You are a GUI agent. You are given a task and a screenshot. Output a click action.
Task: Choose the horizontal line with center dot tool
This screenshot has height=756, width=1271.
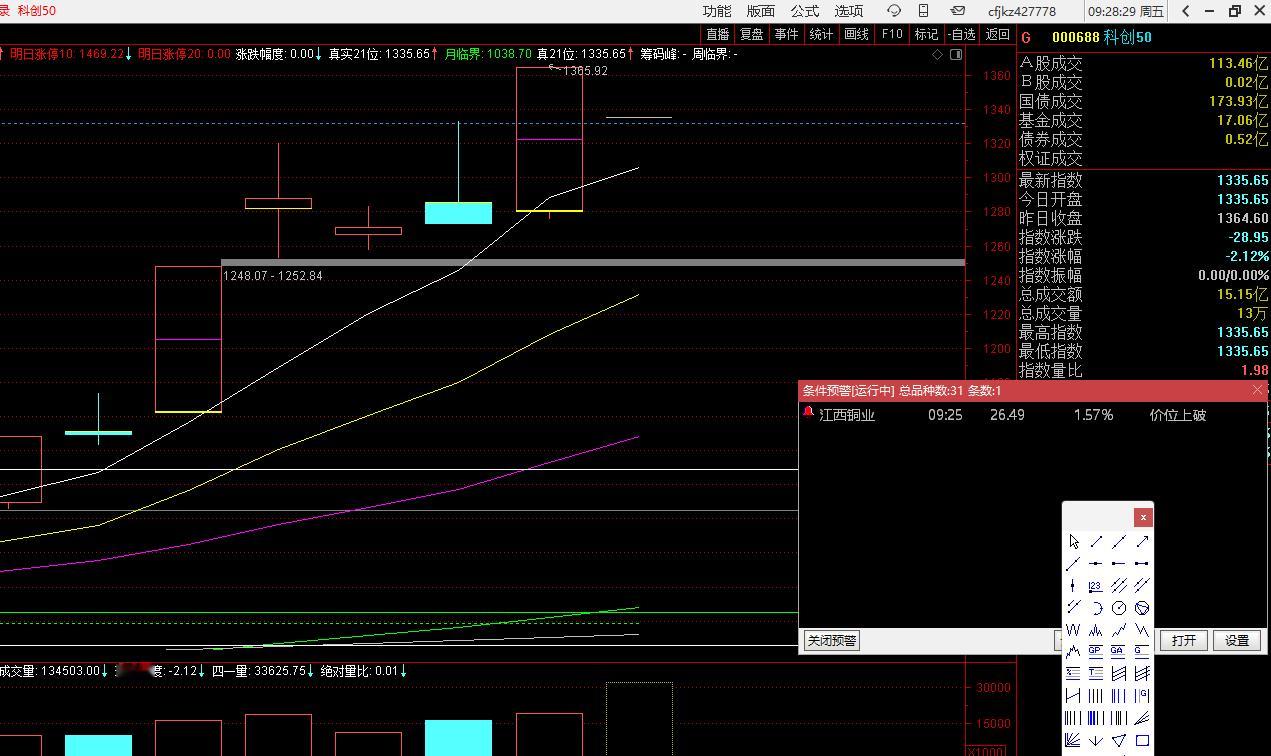(x=1096, y=563)
